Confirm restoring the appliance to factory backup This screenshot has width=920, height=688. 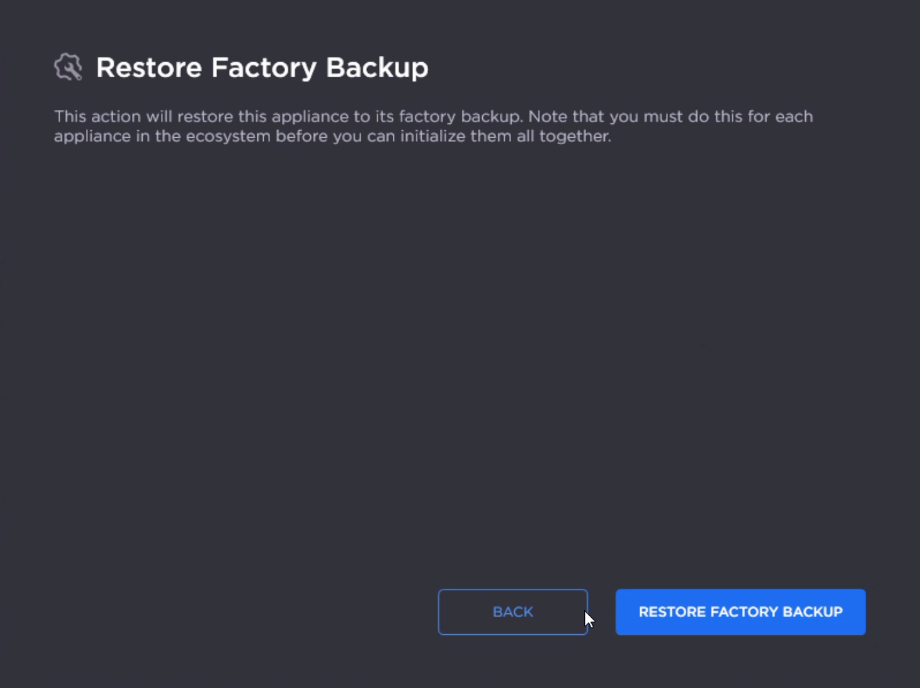(740, 612)
